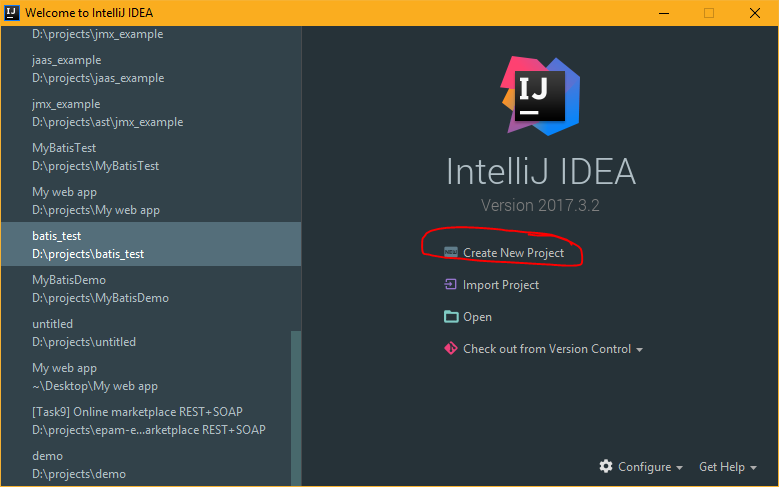
Task: Open recent project untitled
Action: 151,332
